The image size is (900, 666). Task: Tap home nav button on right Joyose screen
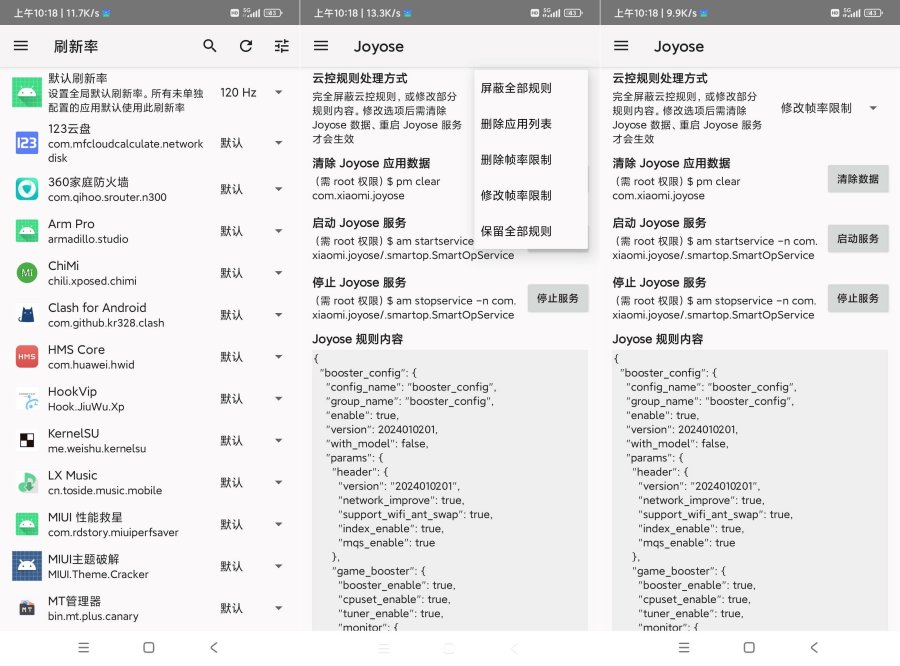pyautogui.click(x=749, y=648)
